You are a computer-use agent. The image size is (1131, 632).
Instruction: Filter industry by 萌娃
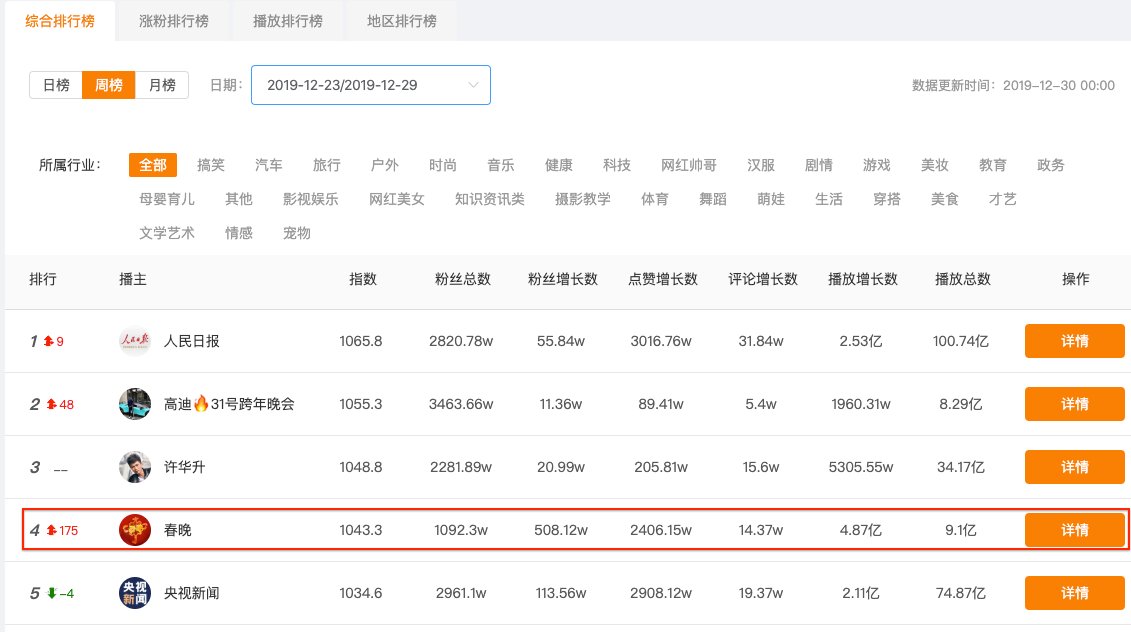(x=771, y=199)
